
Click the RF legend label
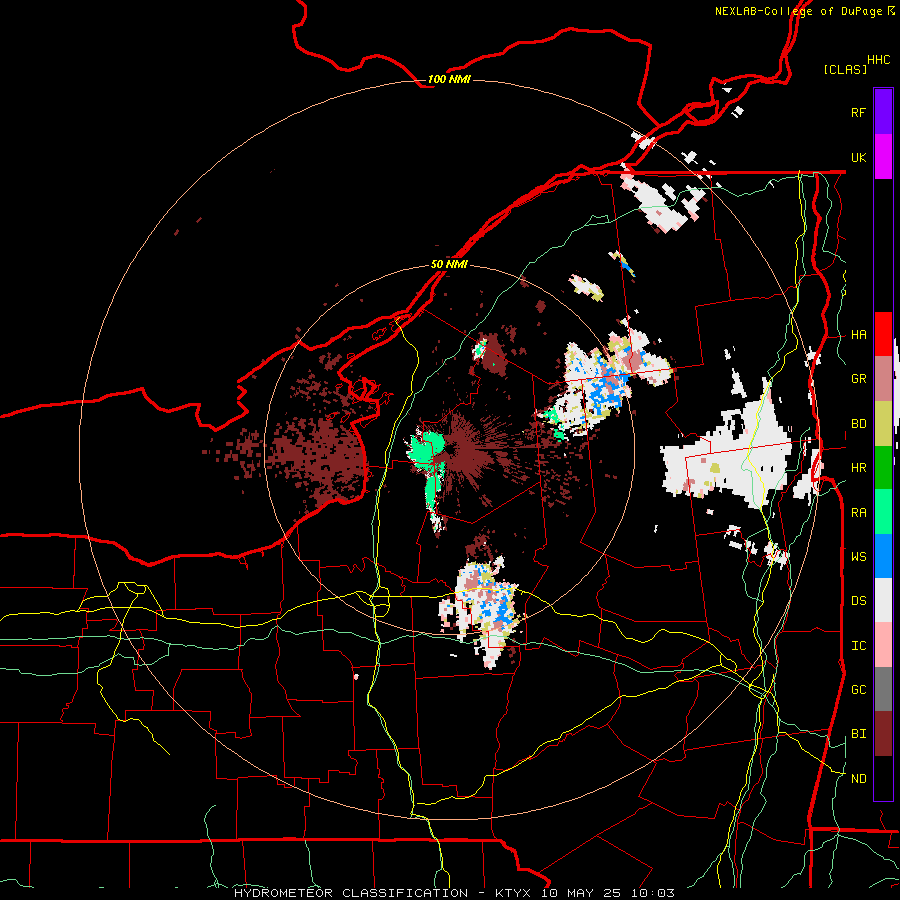(858, 112)
